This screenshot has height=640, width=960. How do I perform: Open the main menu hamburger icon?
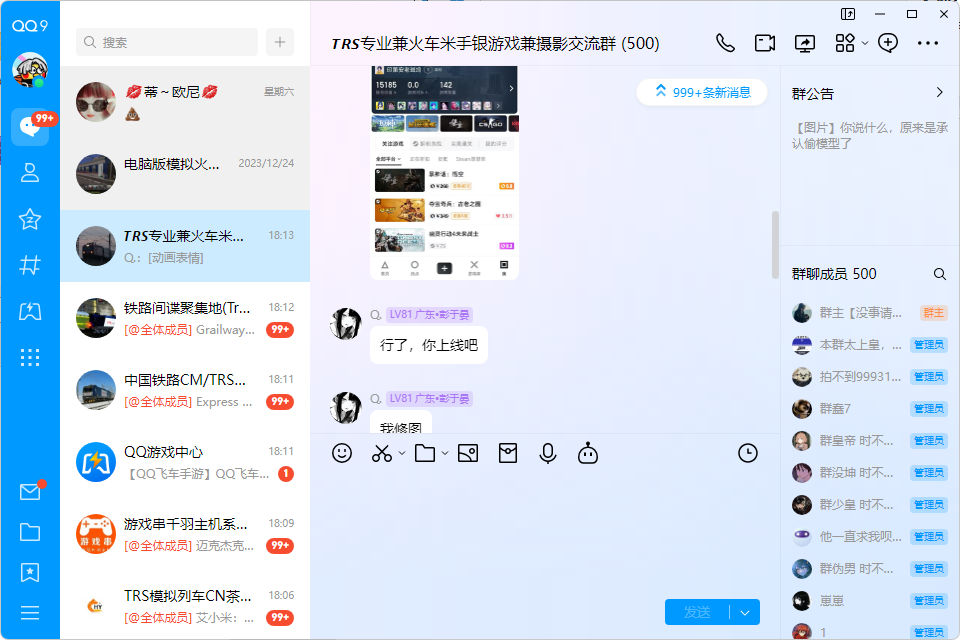30,613
